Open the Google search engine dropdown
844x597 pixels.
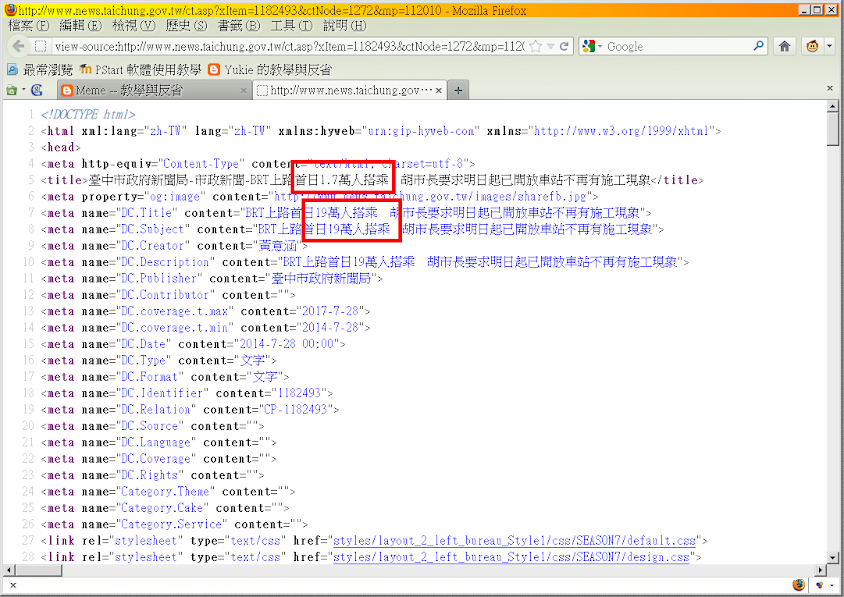tap(591, 47)
